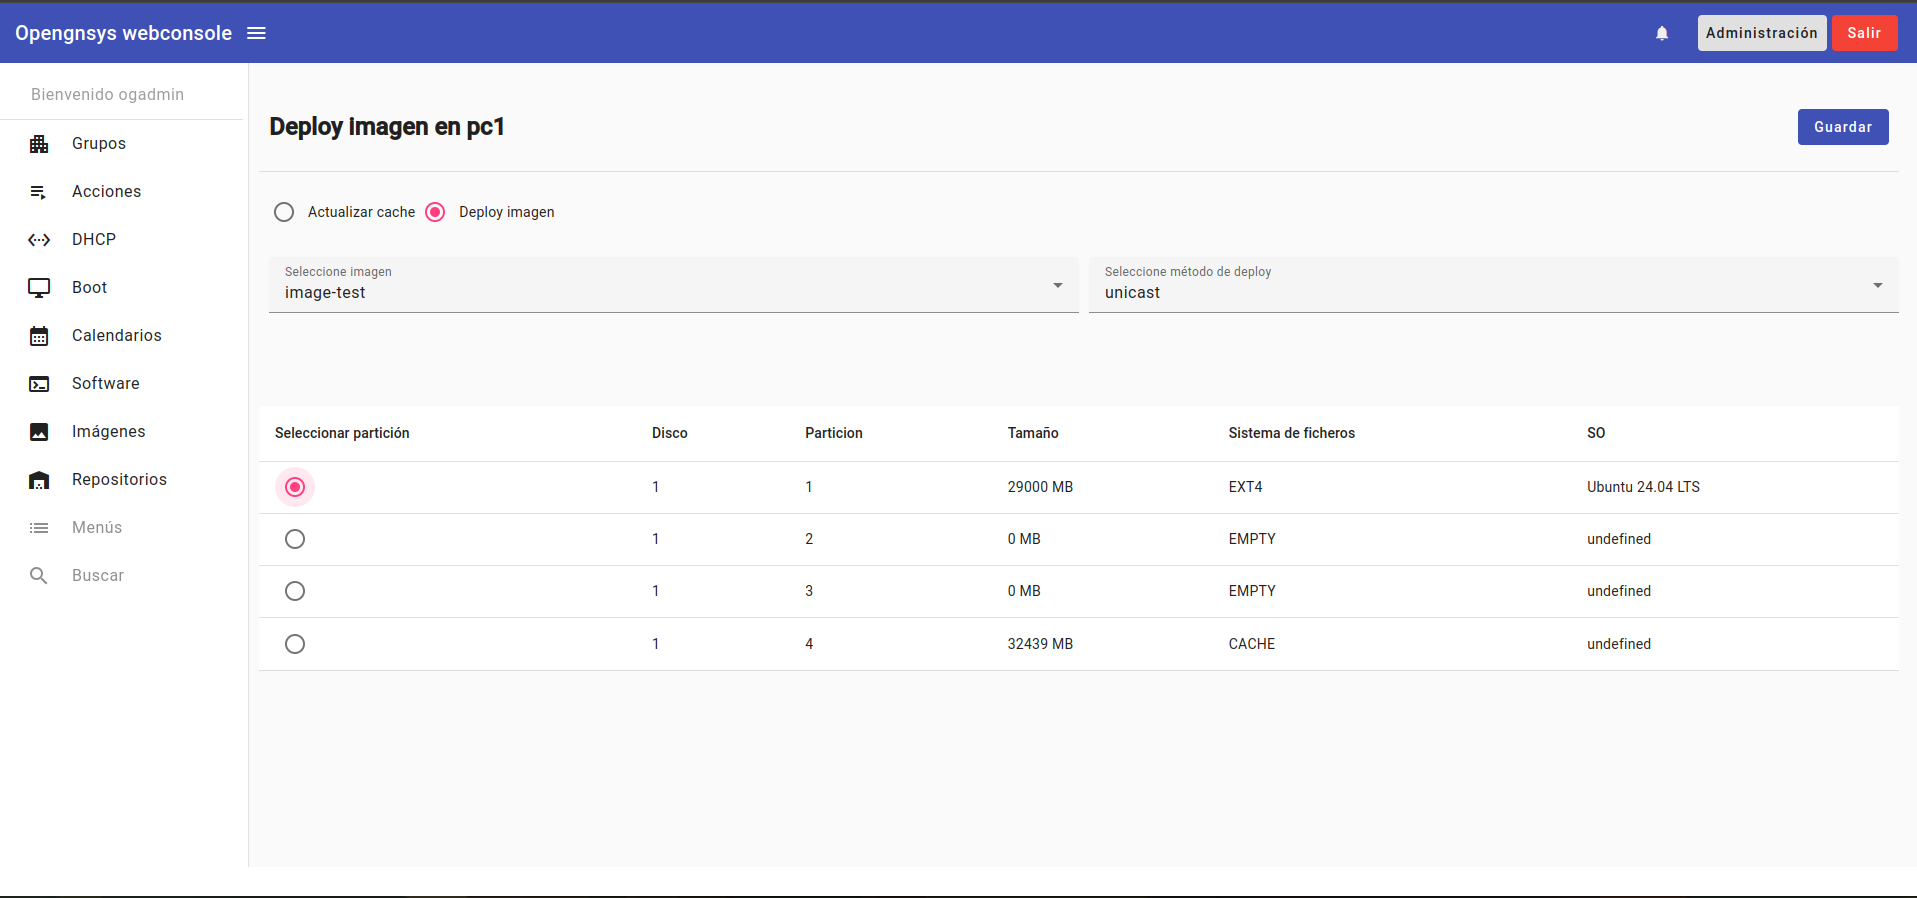Click the Salir logout button

point(1863,33)
